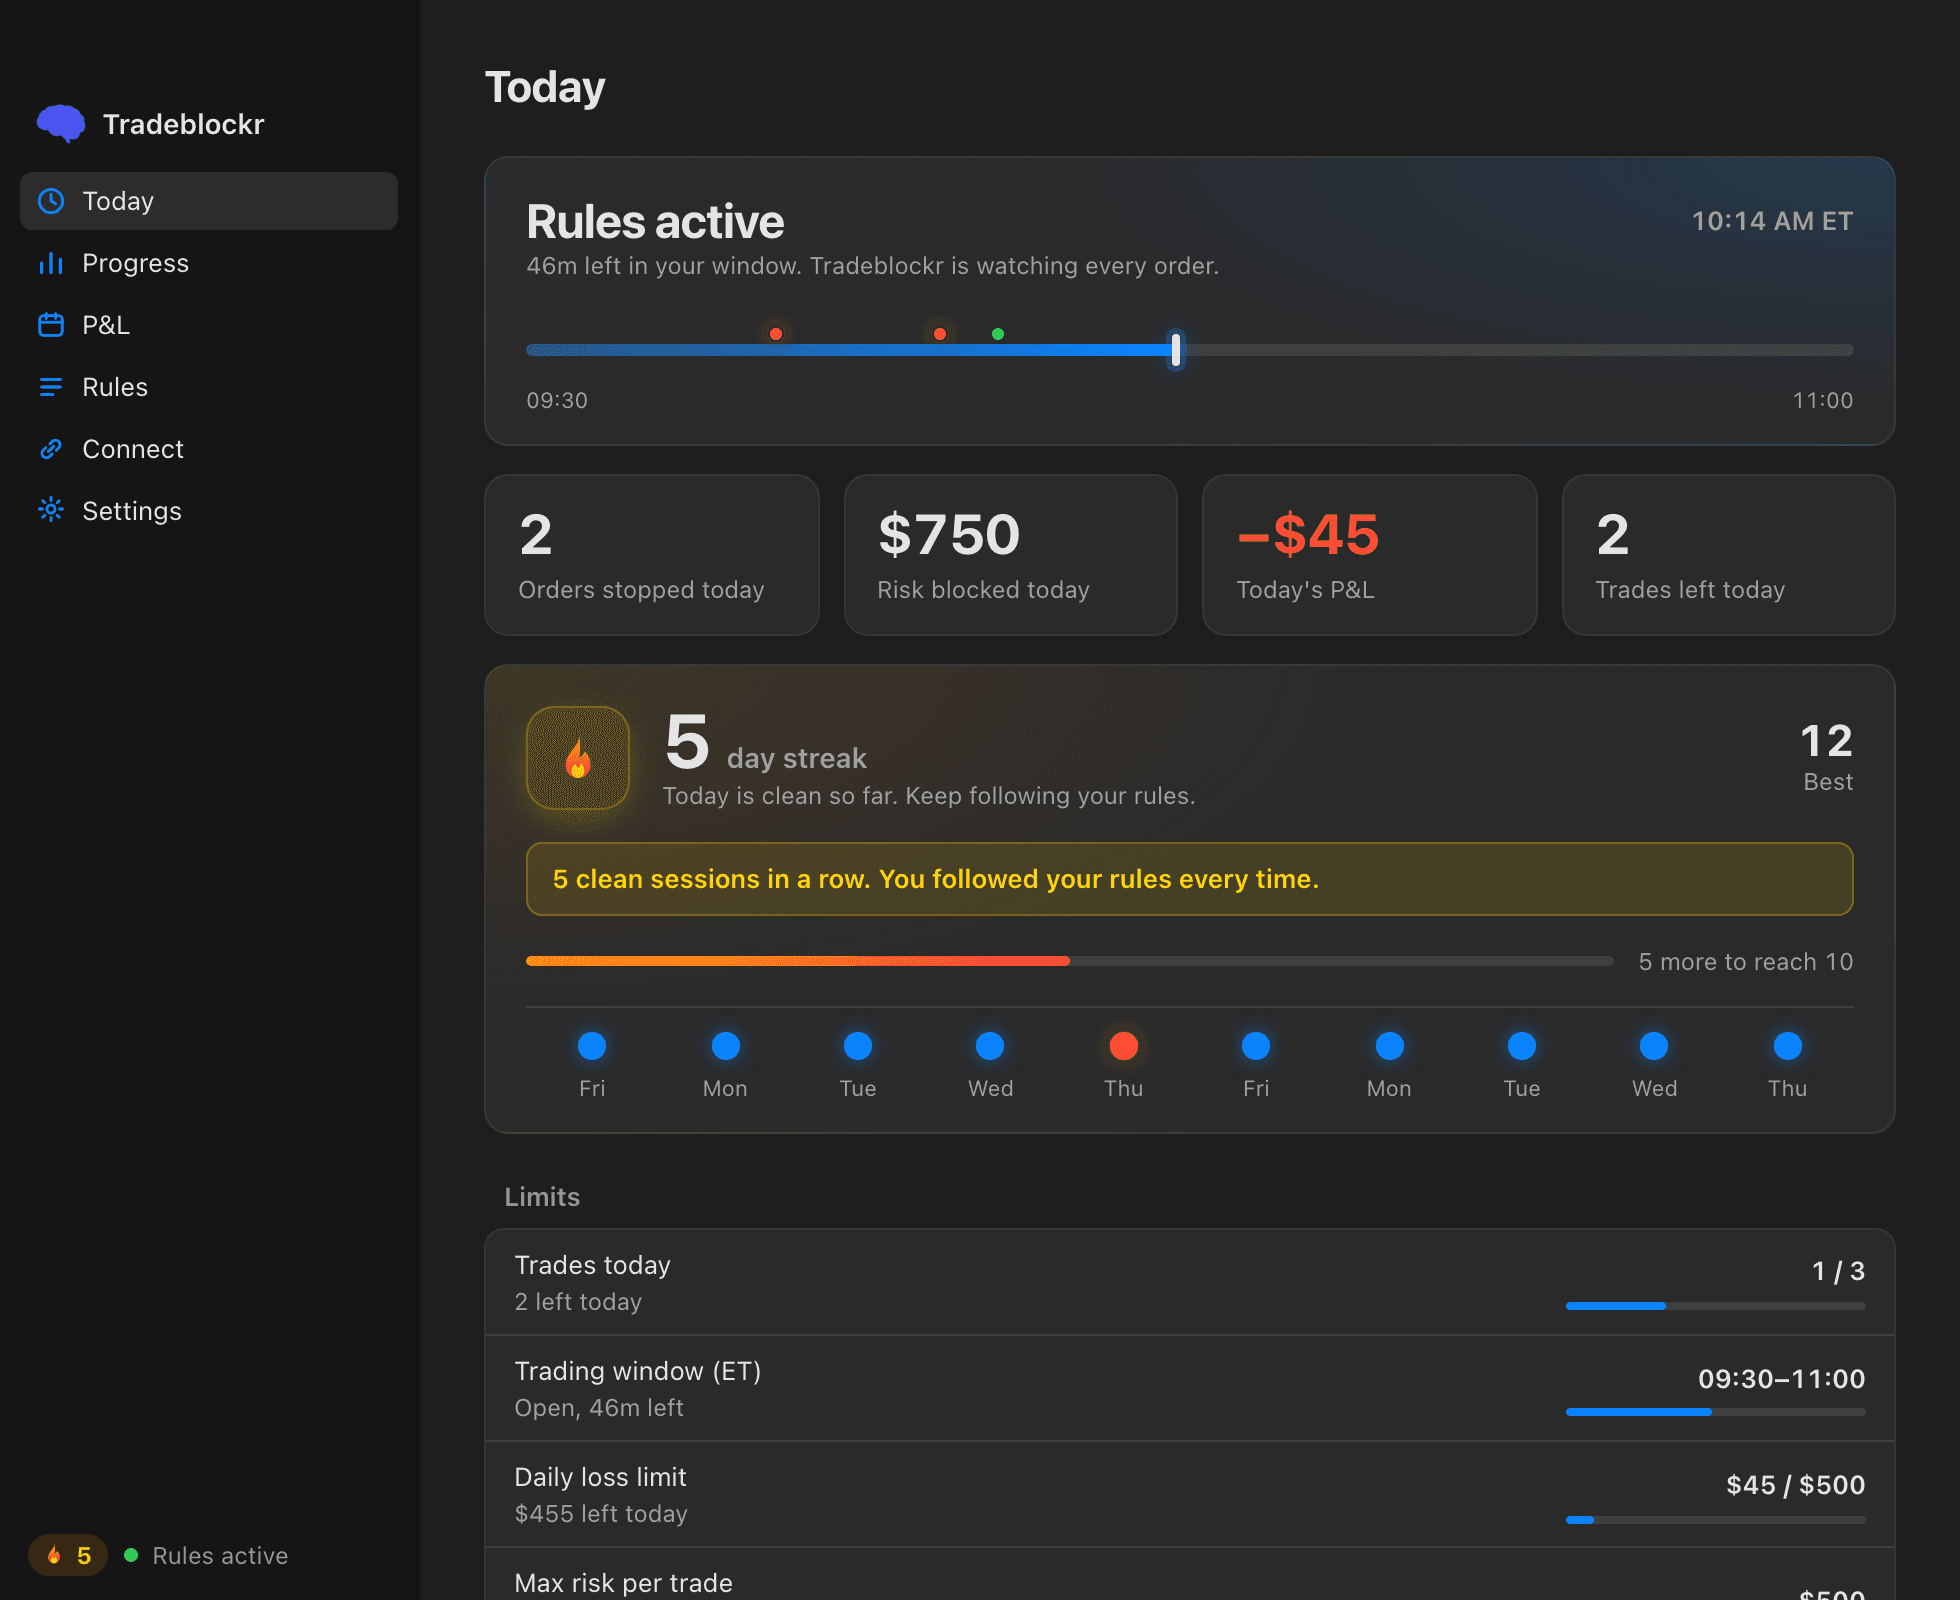The width and height of the screenshot is (1960, 1600).
Task: Click the link icon beside Connect
Action: click(51, 449)
